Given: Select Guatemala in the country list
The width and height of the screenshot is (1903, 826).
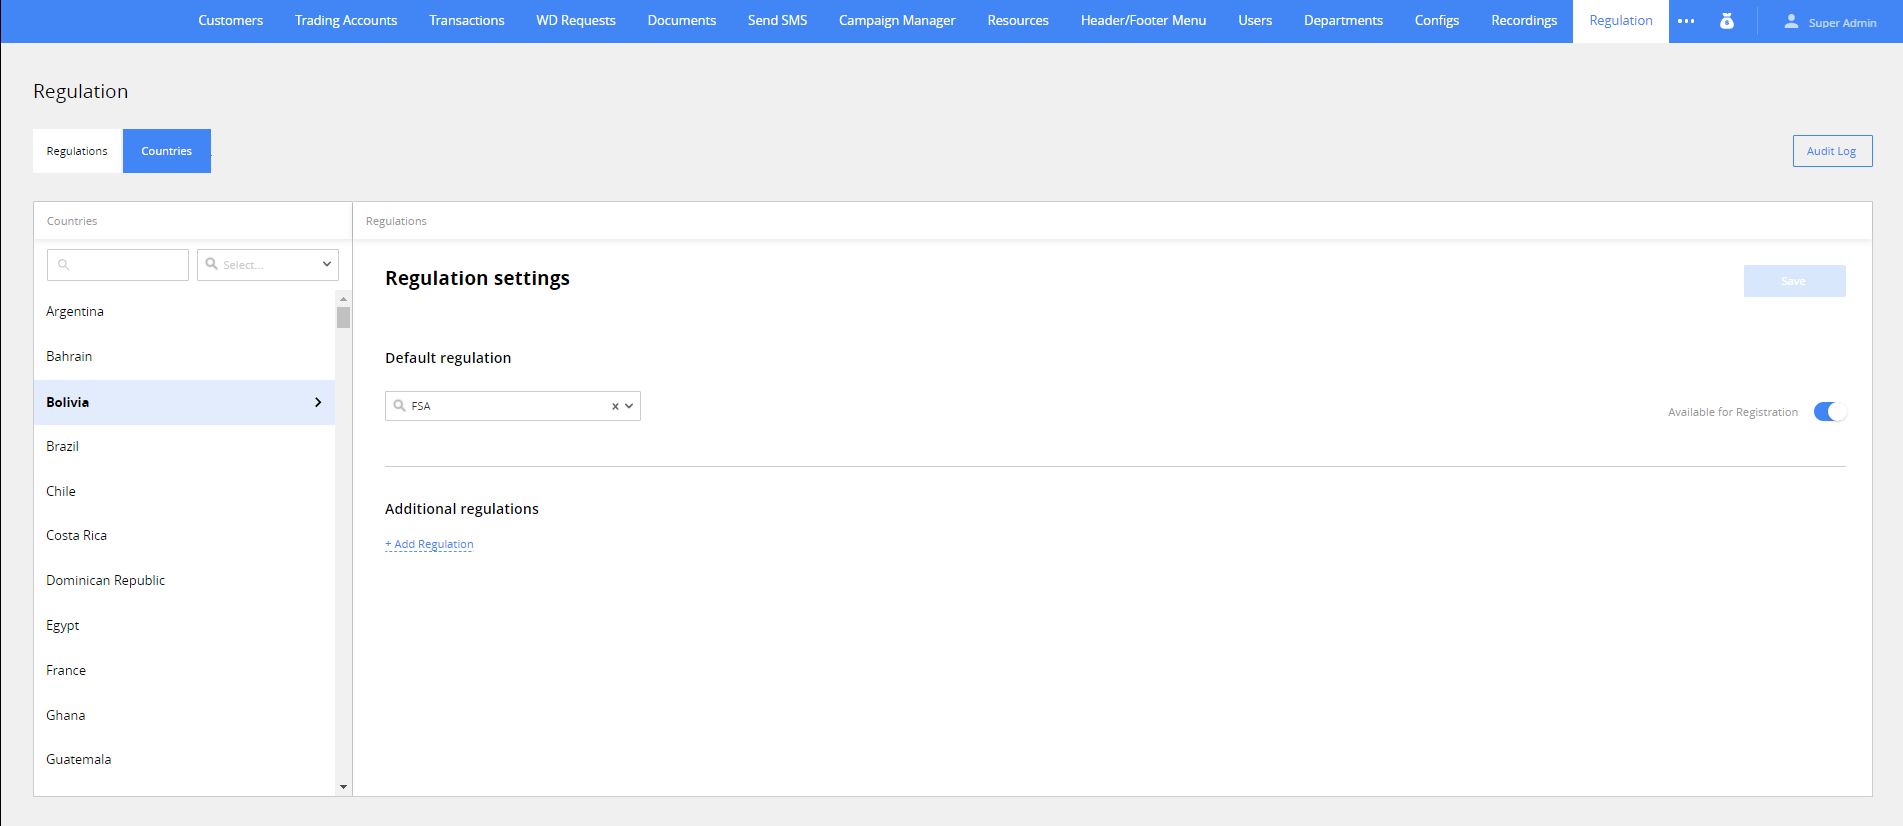Looking at the screenshot, I should (184, 760).
